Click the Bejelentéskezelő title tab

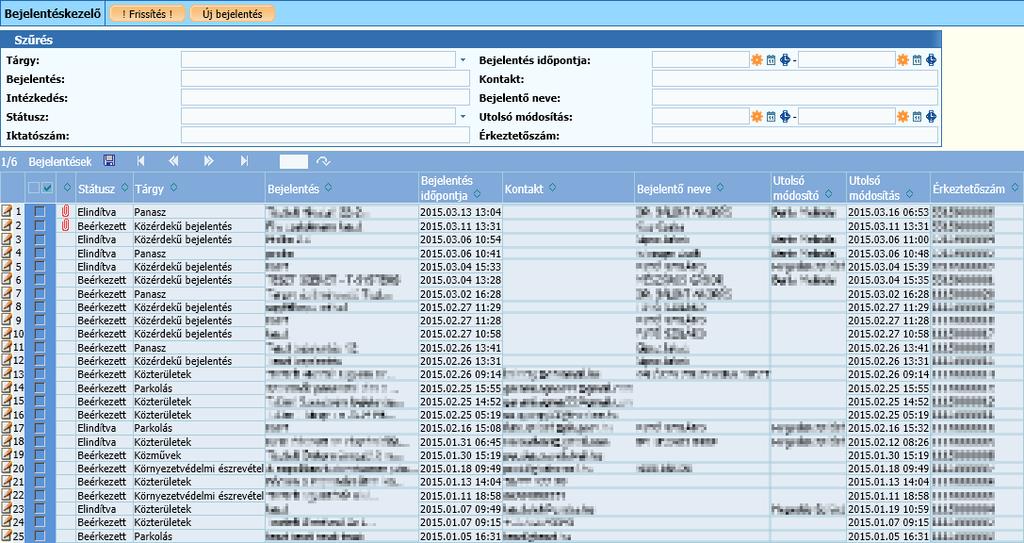point(52,13)
